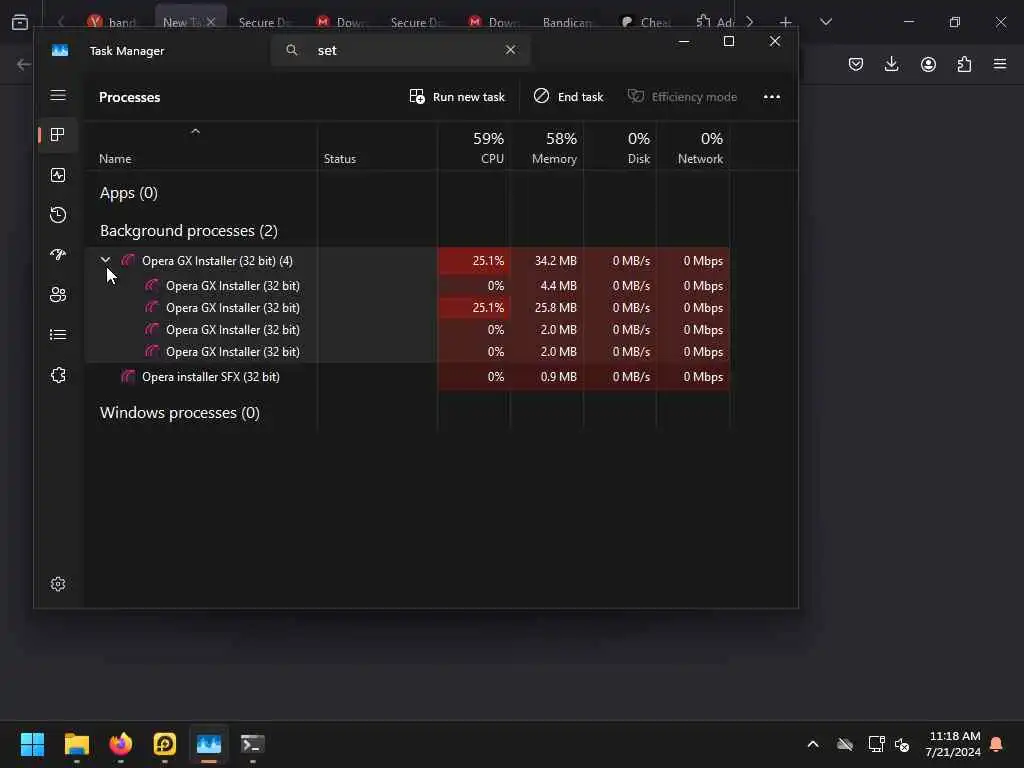Open the Windows Start menu

32,744
